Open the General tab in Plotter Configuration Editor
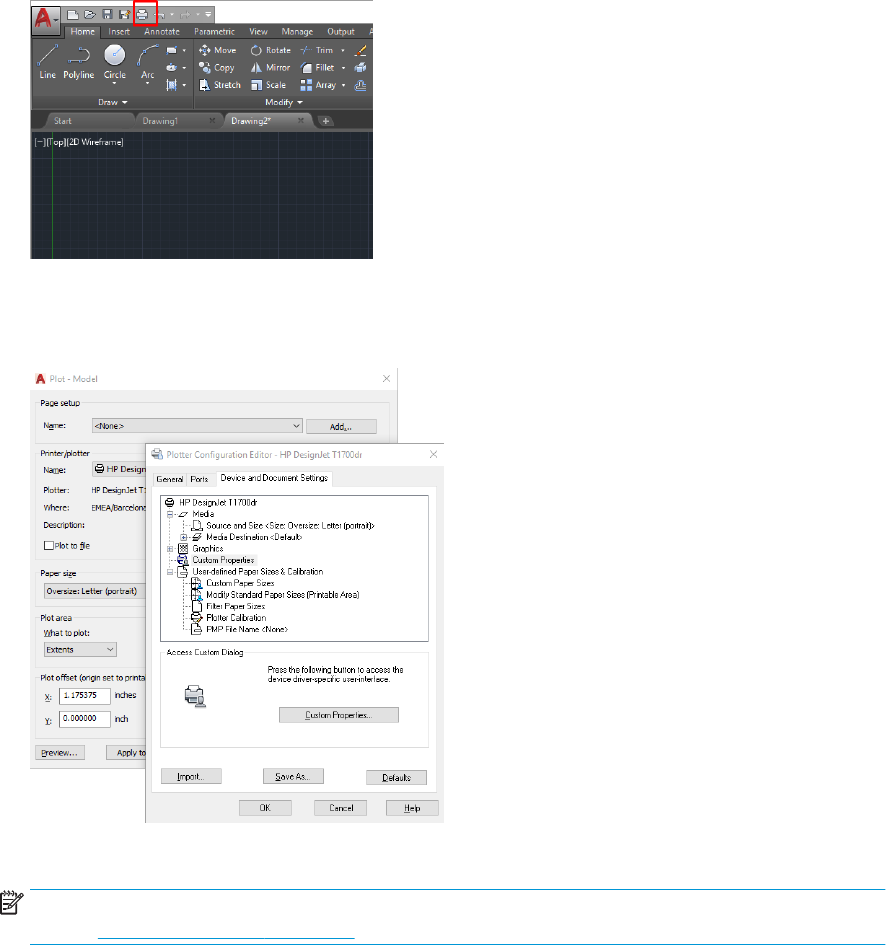 click(x=169, y=479)
